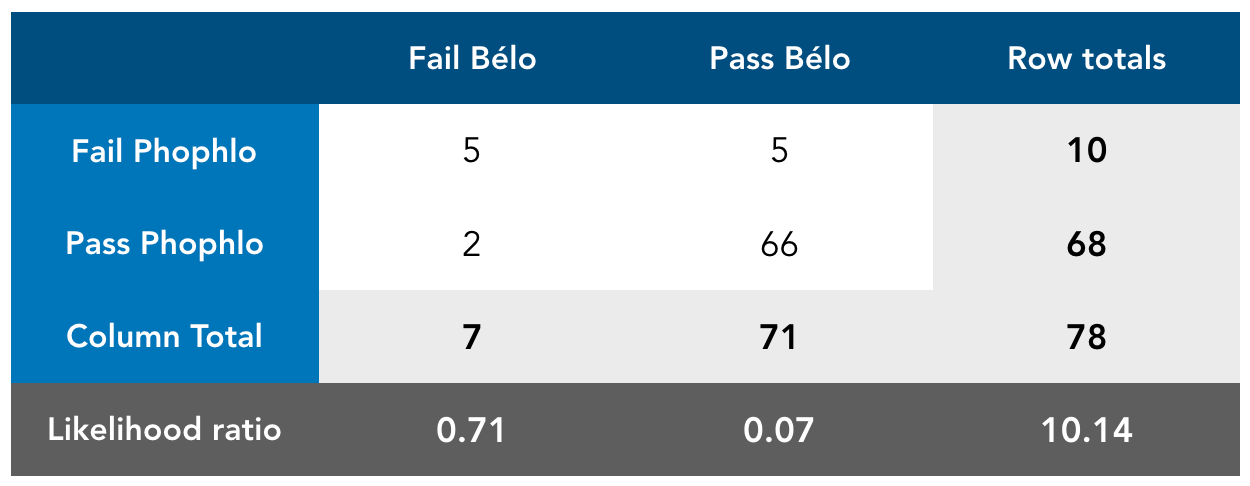The image size is (1250, 486).
Task: Select the column total value 71
Action: (x=779, y=336)
